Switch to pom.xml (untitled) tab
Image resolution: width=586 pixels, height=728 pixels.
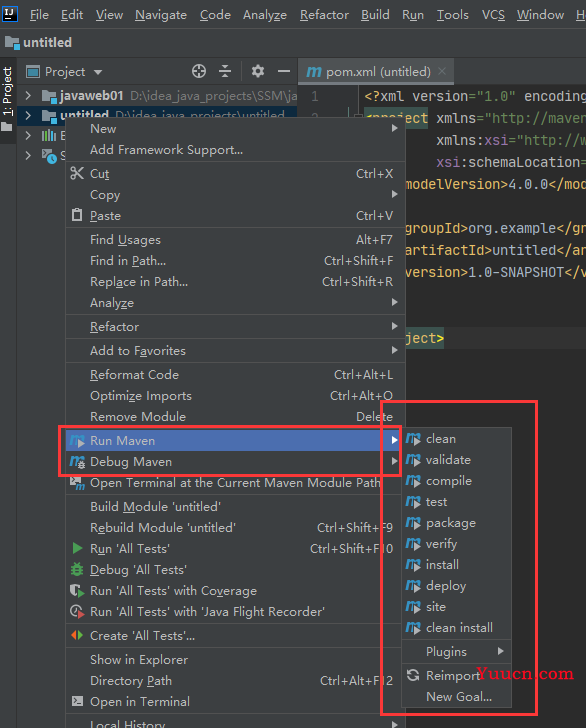[375, 72]
